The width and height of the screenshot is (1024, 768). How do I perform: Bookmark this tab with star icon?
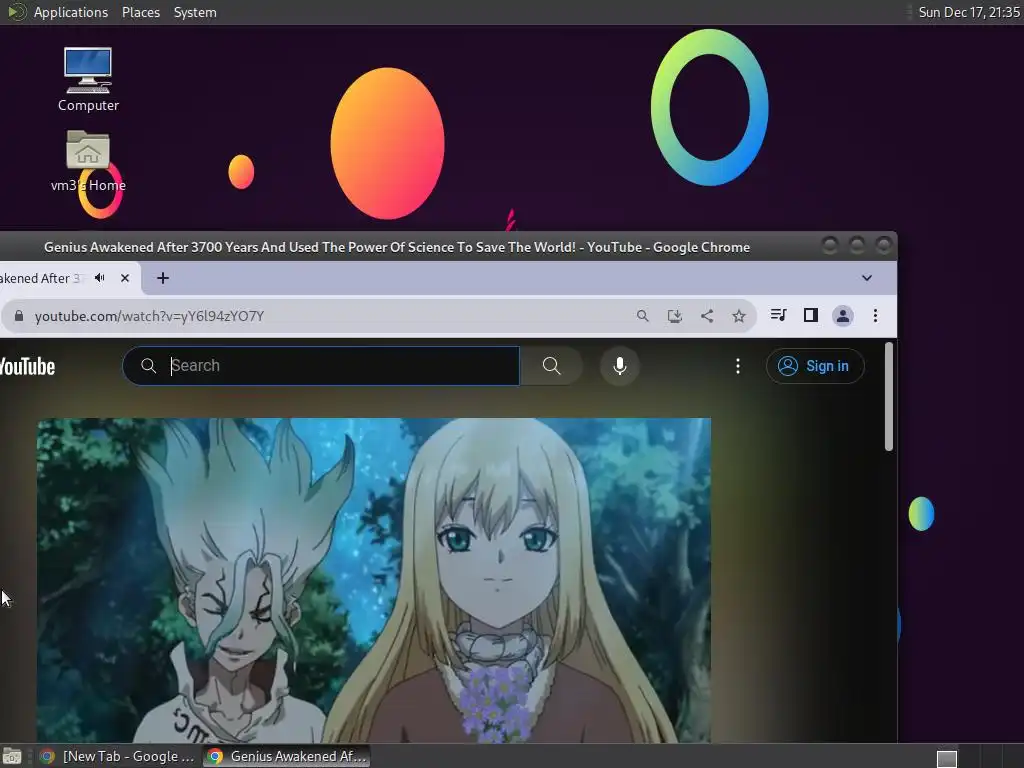[x=739, y=316]
